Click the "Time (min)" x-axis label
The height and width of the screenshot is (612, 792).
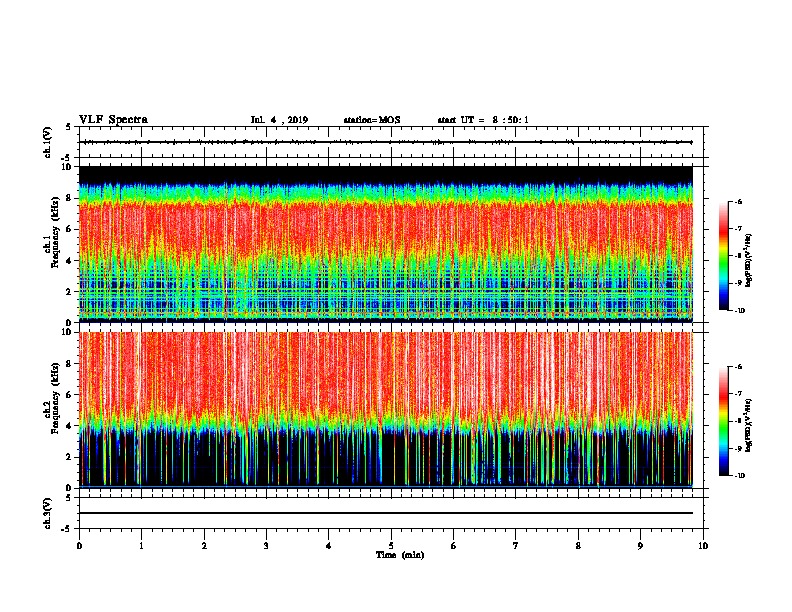(400, 555)
